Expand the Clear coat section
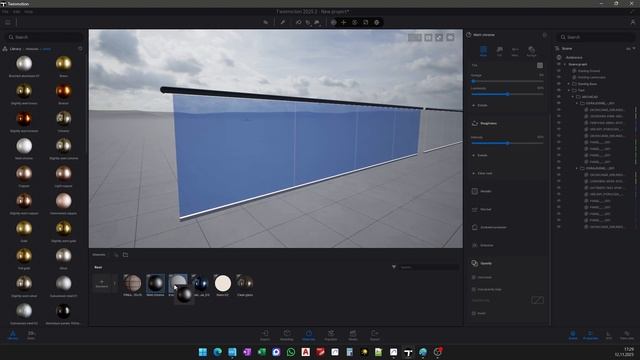The height and width of the screenshot is (360, 640). [x=482, y=173]
